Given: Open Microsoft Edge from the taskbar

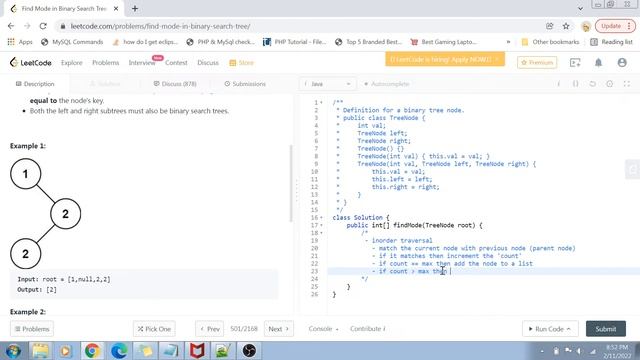Looking at the screenshot, I should [119, 351].
